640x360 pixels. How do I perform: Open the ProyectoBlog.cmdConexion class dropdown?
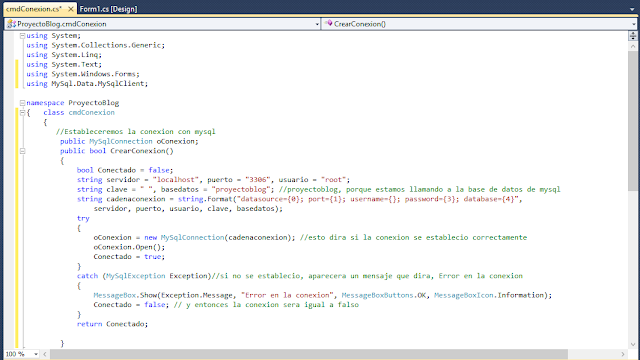[x=162, y=24]
